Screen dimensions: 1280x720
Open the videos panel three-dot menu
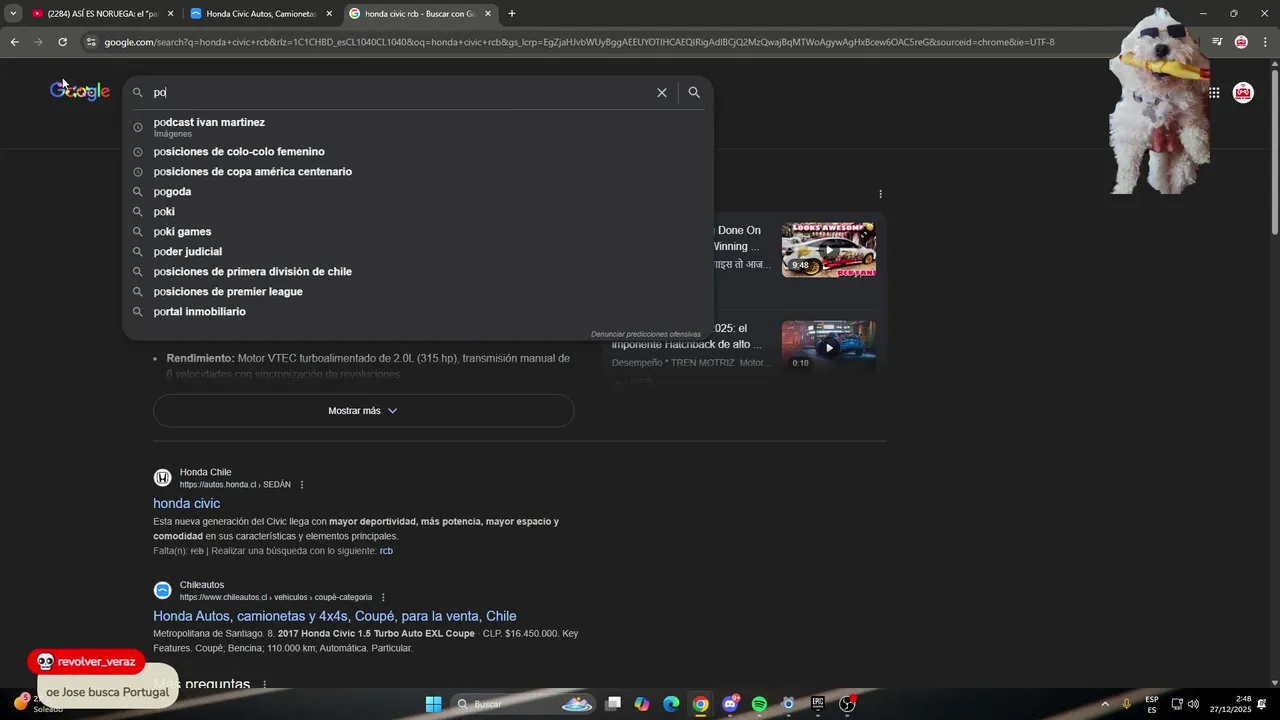880,194
